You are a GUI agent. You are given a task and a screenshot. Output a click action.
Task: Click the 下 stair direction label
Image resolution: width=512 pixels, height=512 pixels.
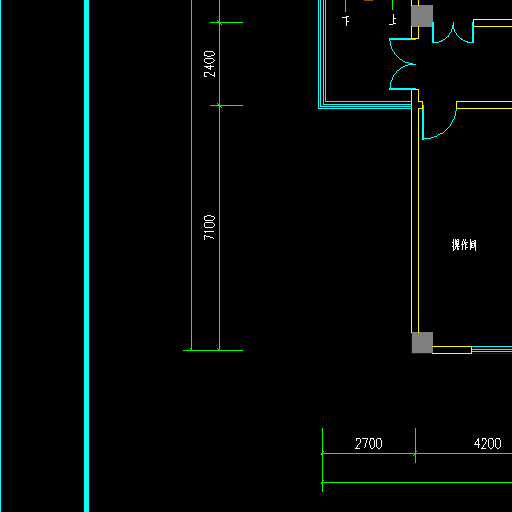pos(346,21)
